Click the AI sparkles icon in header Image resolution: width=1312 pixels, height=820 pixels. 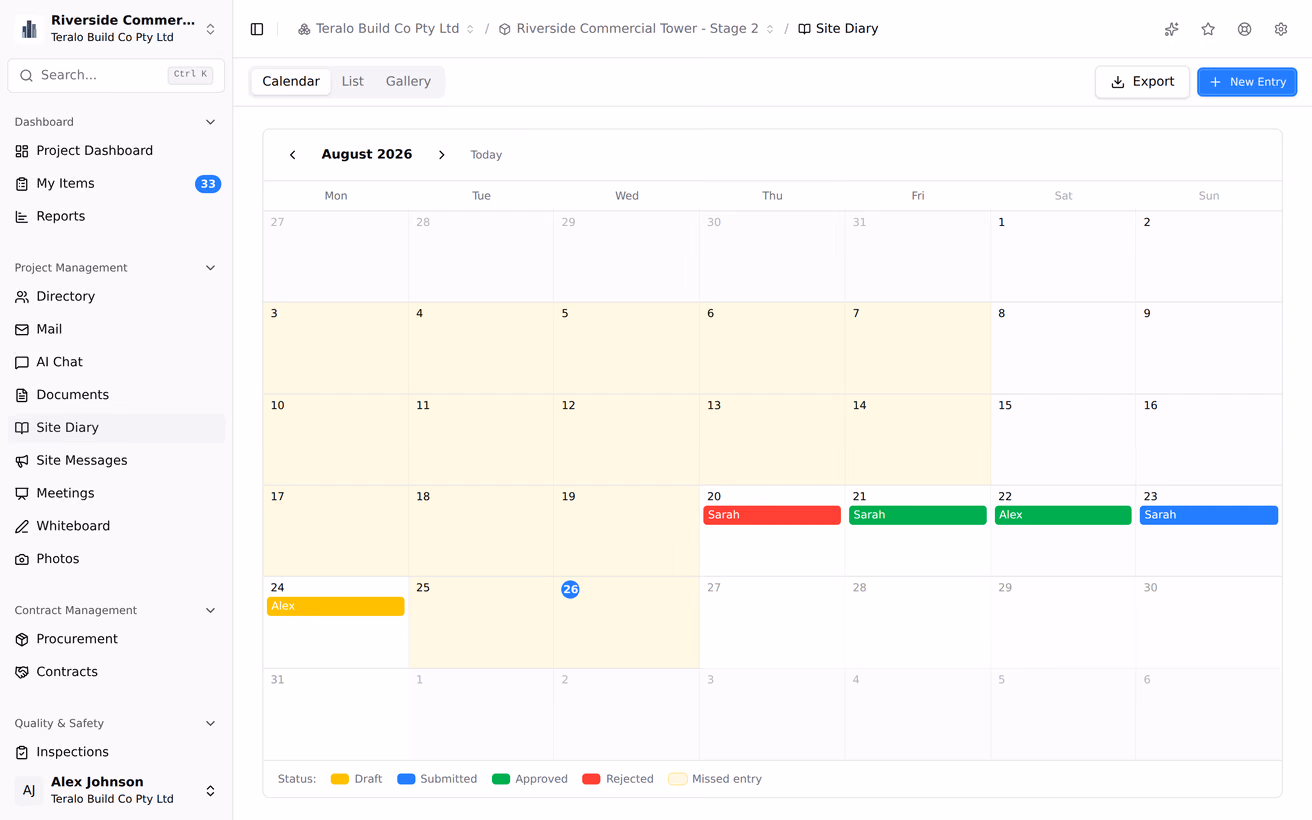tap(1171, 29)
